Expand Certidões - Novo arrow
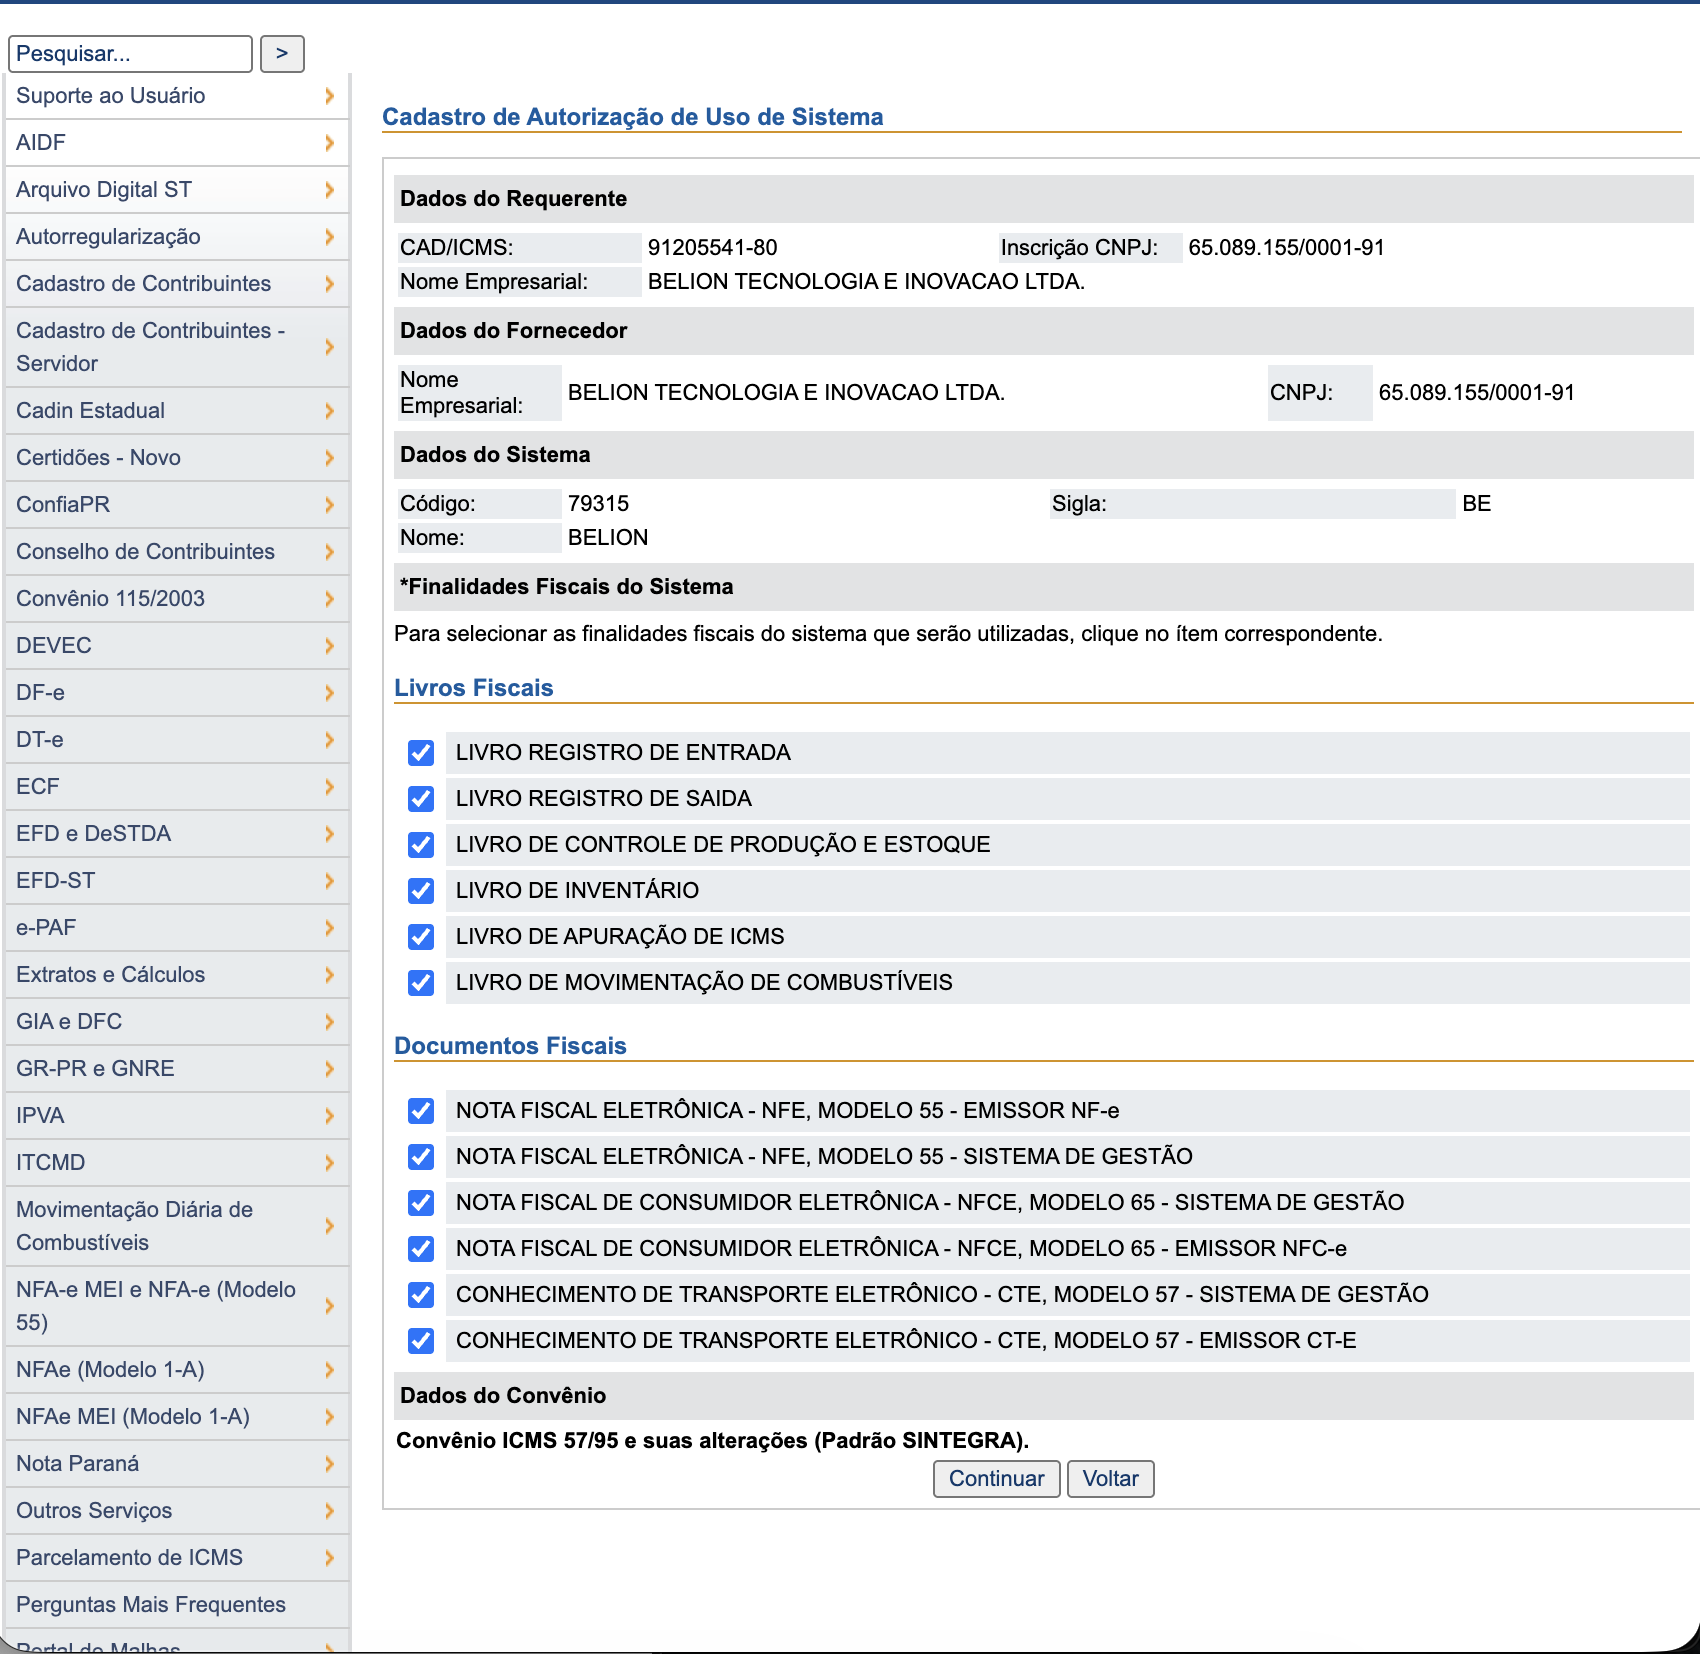 [x=329, y=458]
